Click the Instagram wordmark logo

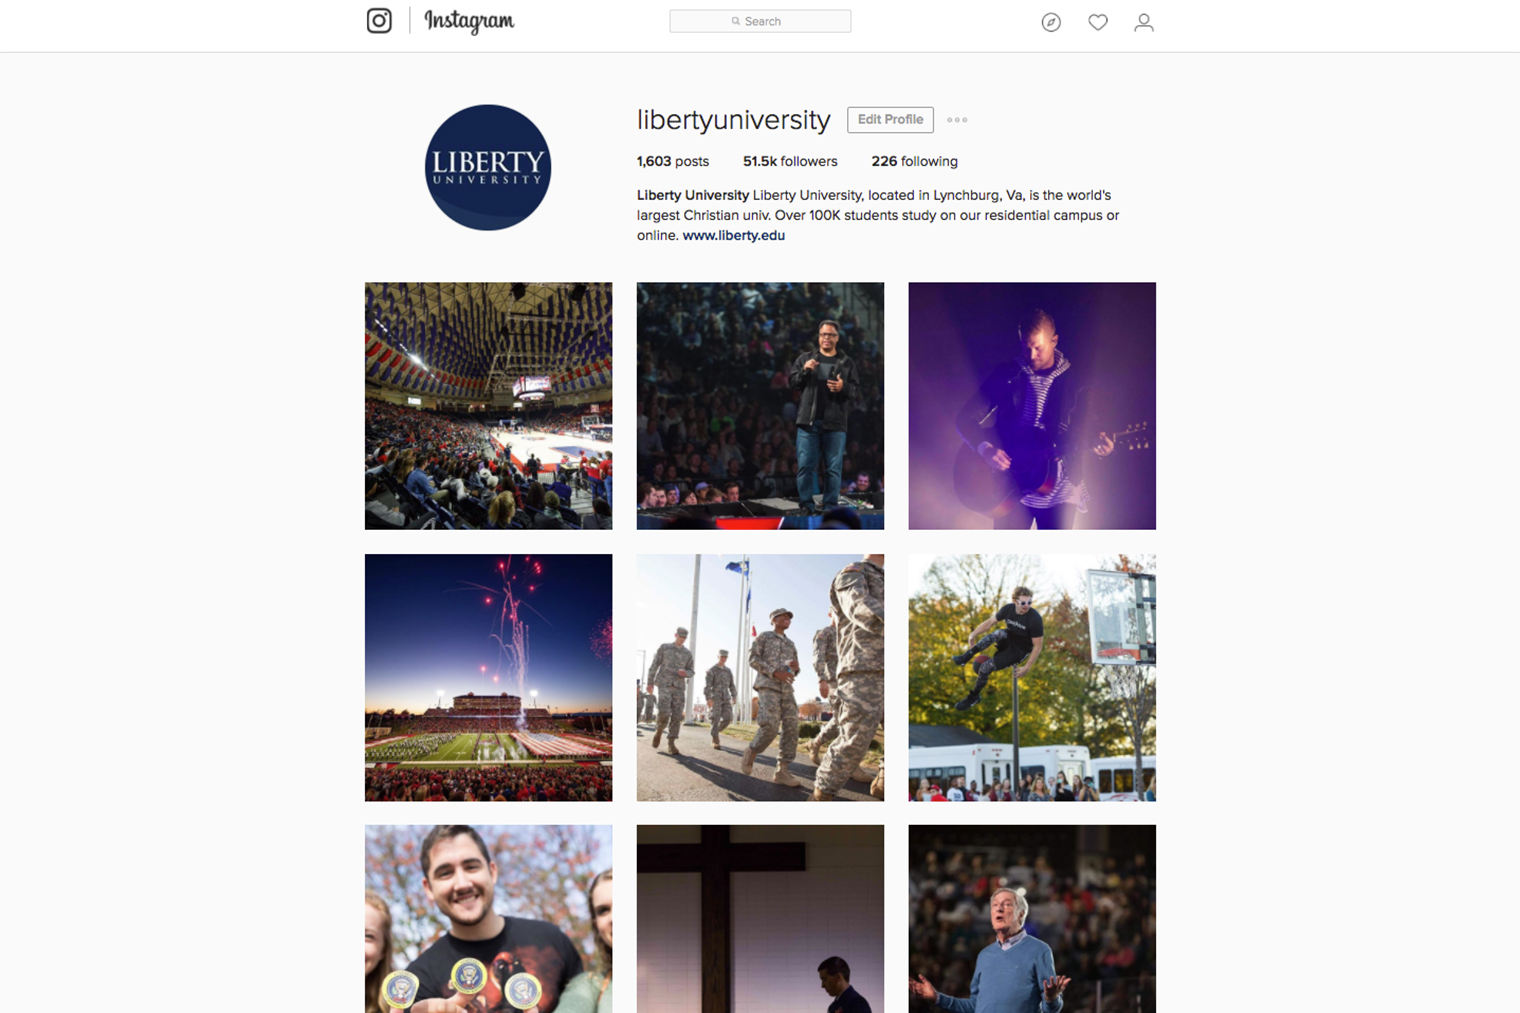(x=469, y=21)
